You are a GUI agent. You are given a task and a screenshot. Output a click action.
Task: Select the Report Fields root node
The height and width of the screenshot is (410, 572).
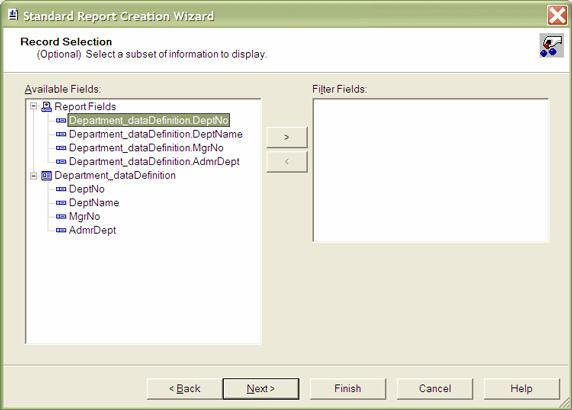coord(85,107)
